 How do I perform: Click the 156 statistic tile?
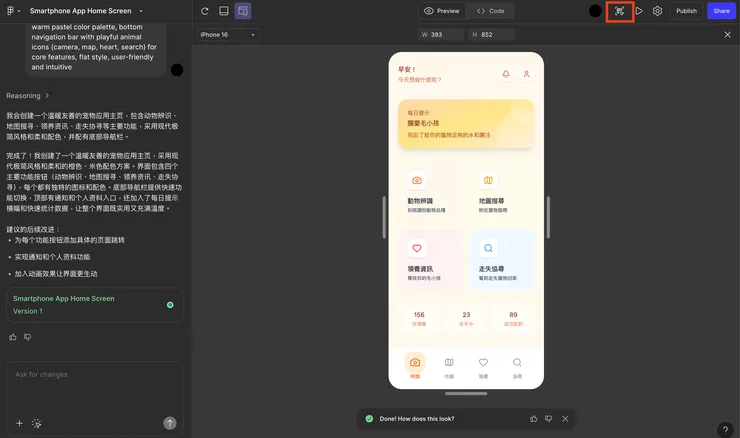click(419, 319)
